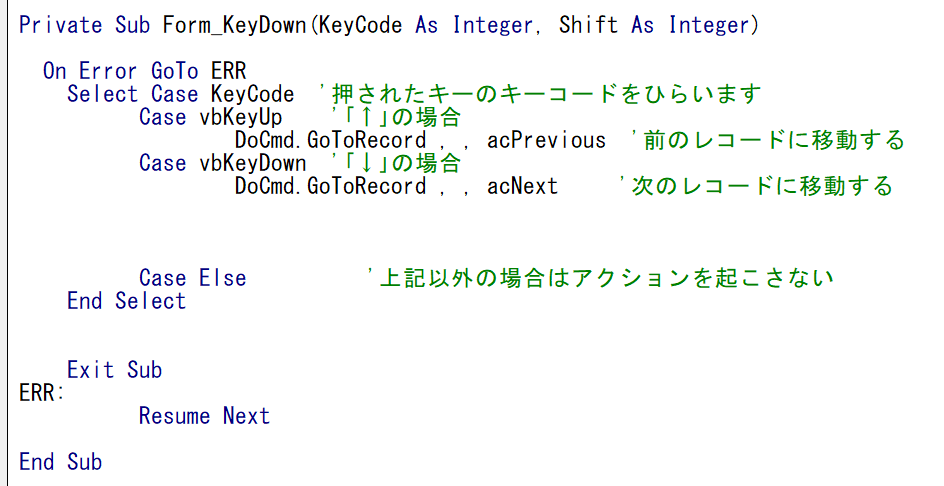
Task: Click Case vbKeyUp line
Action: tap(211, 117)
